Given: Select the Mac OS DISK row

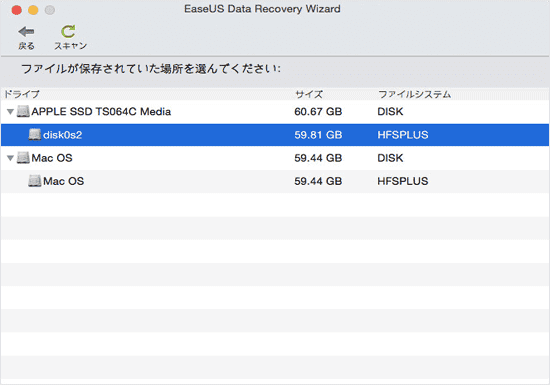Looking at the screenshot, I should click(275, 158).
